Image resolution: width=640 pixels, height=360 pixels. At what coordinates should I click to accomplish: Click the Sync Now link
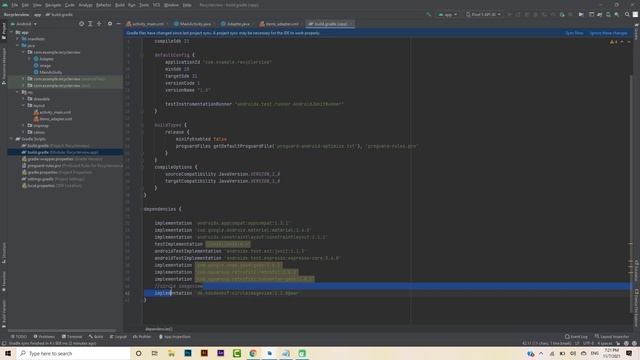574,33
